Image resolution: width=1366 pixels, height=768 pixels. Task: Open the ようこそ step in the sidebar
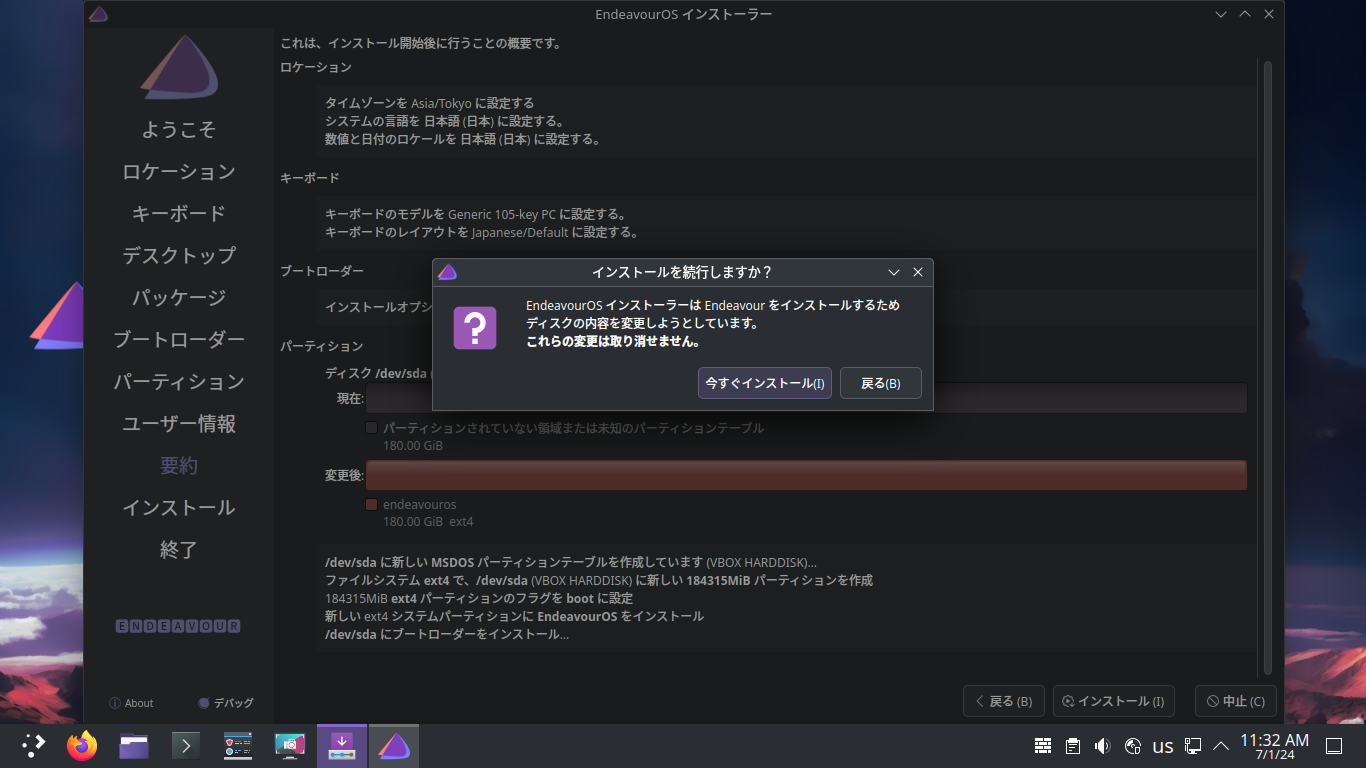click(x=179, y=130)
